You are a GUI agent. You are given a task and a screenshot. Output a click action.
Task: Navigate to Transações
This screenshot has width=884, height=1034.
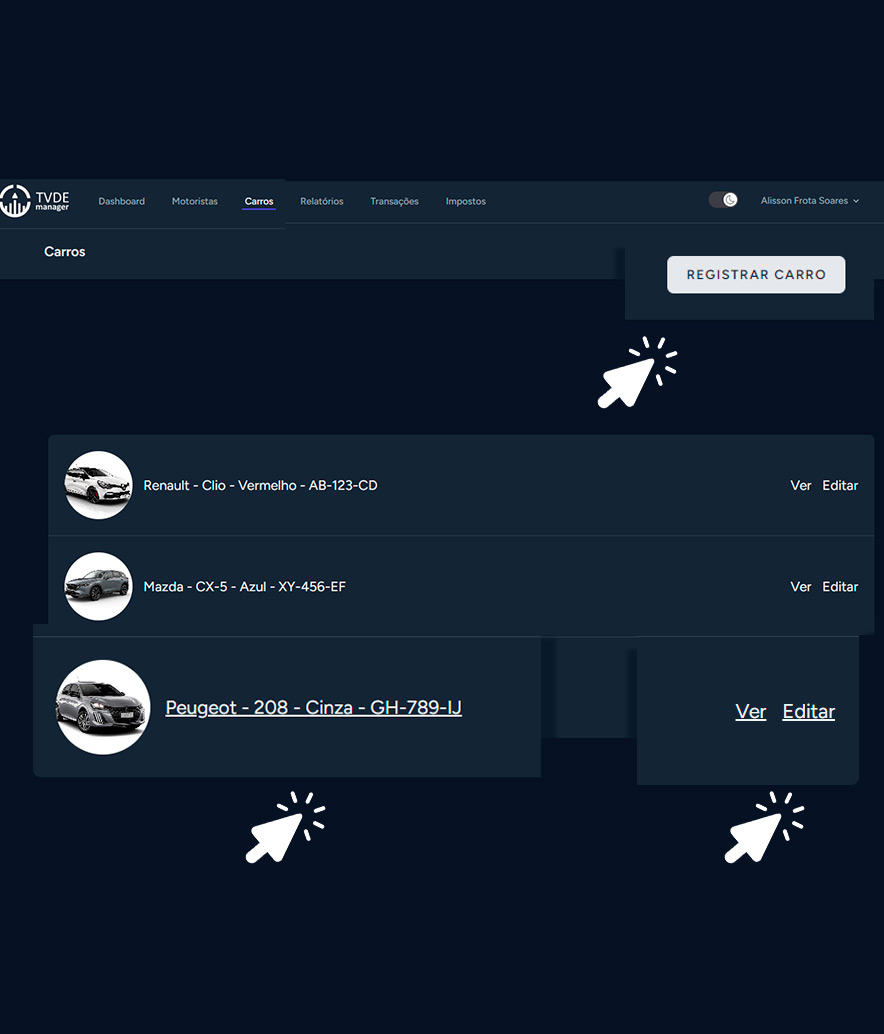coord(394,201)
